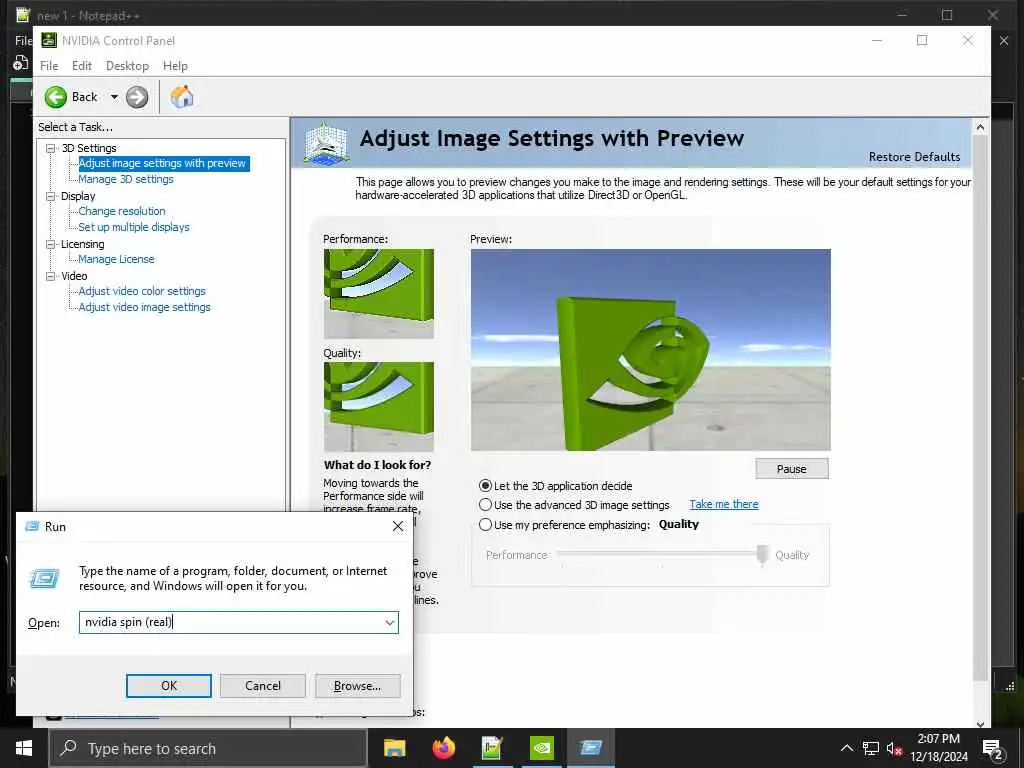
Task: Open Change resolution
Action: pos(122,211)
